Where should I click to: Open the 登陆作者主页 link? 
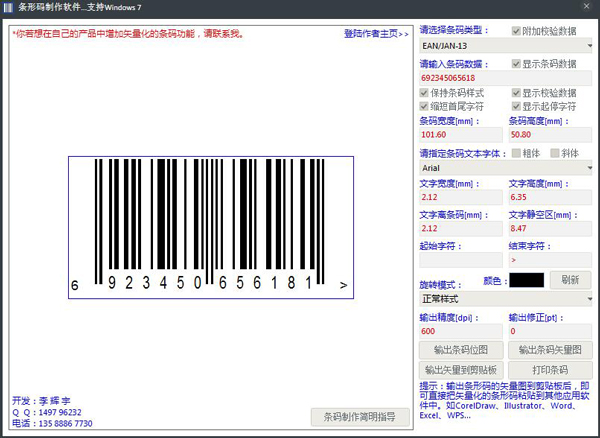pyautogui.click(x=376, y=34)
